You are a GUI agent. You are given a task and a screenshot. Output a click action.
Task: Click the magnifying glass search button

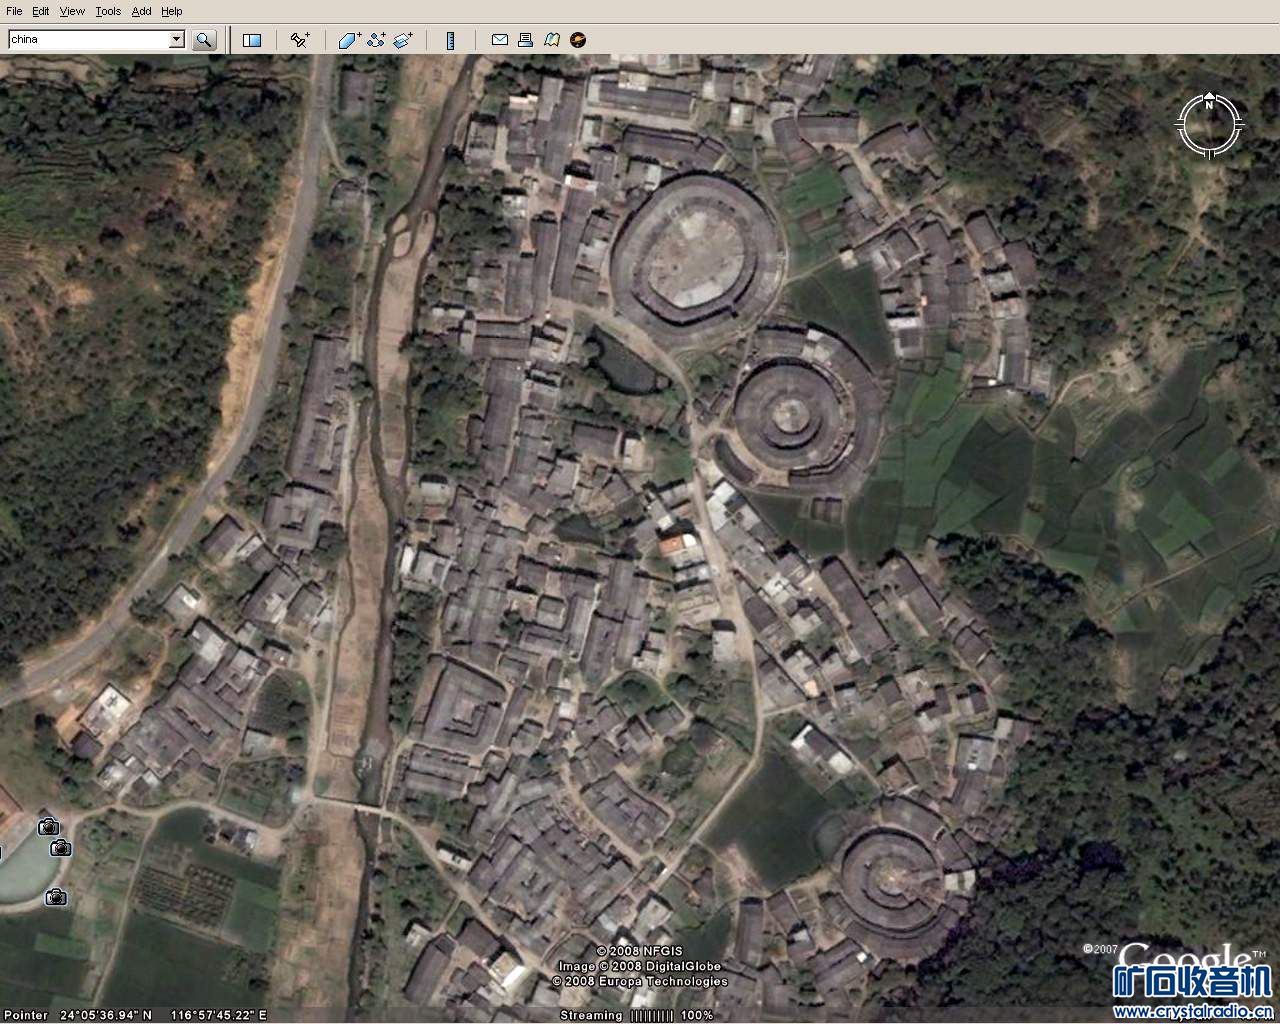pos(204,40)
